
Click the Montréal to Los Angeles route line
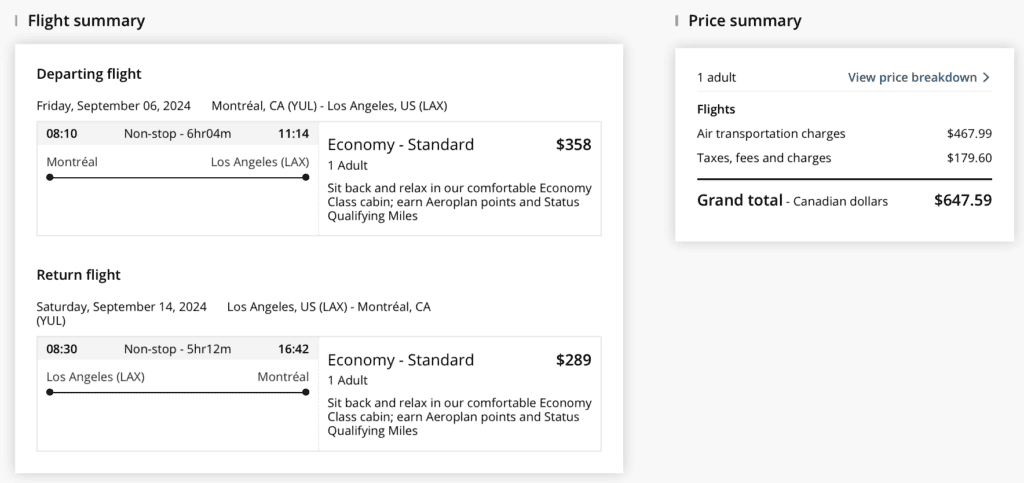coord(178,178)
